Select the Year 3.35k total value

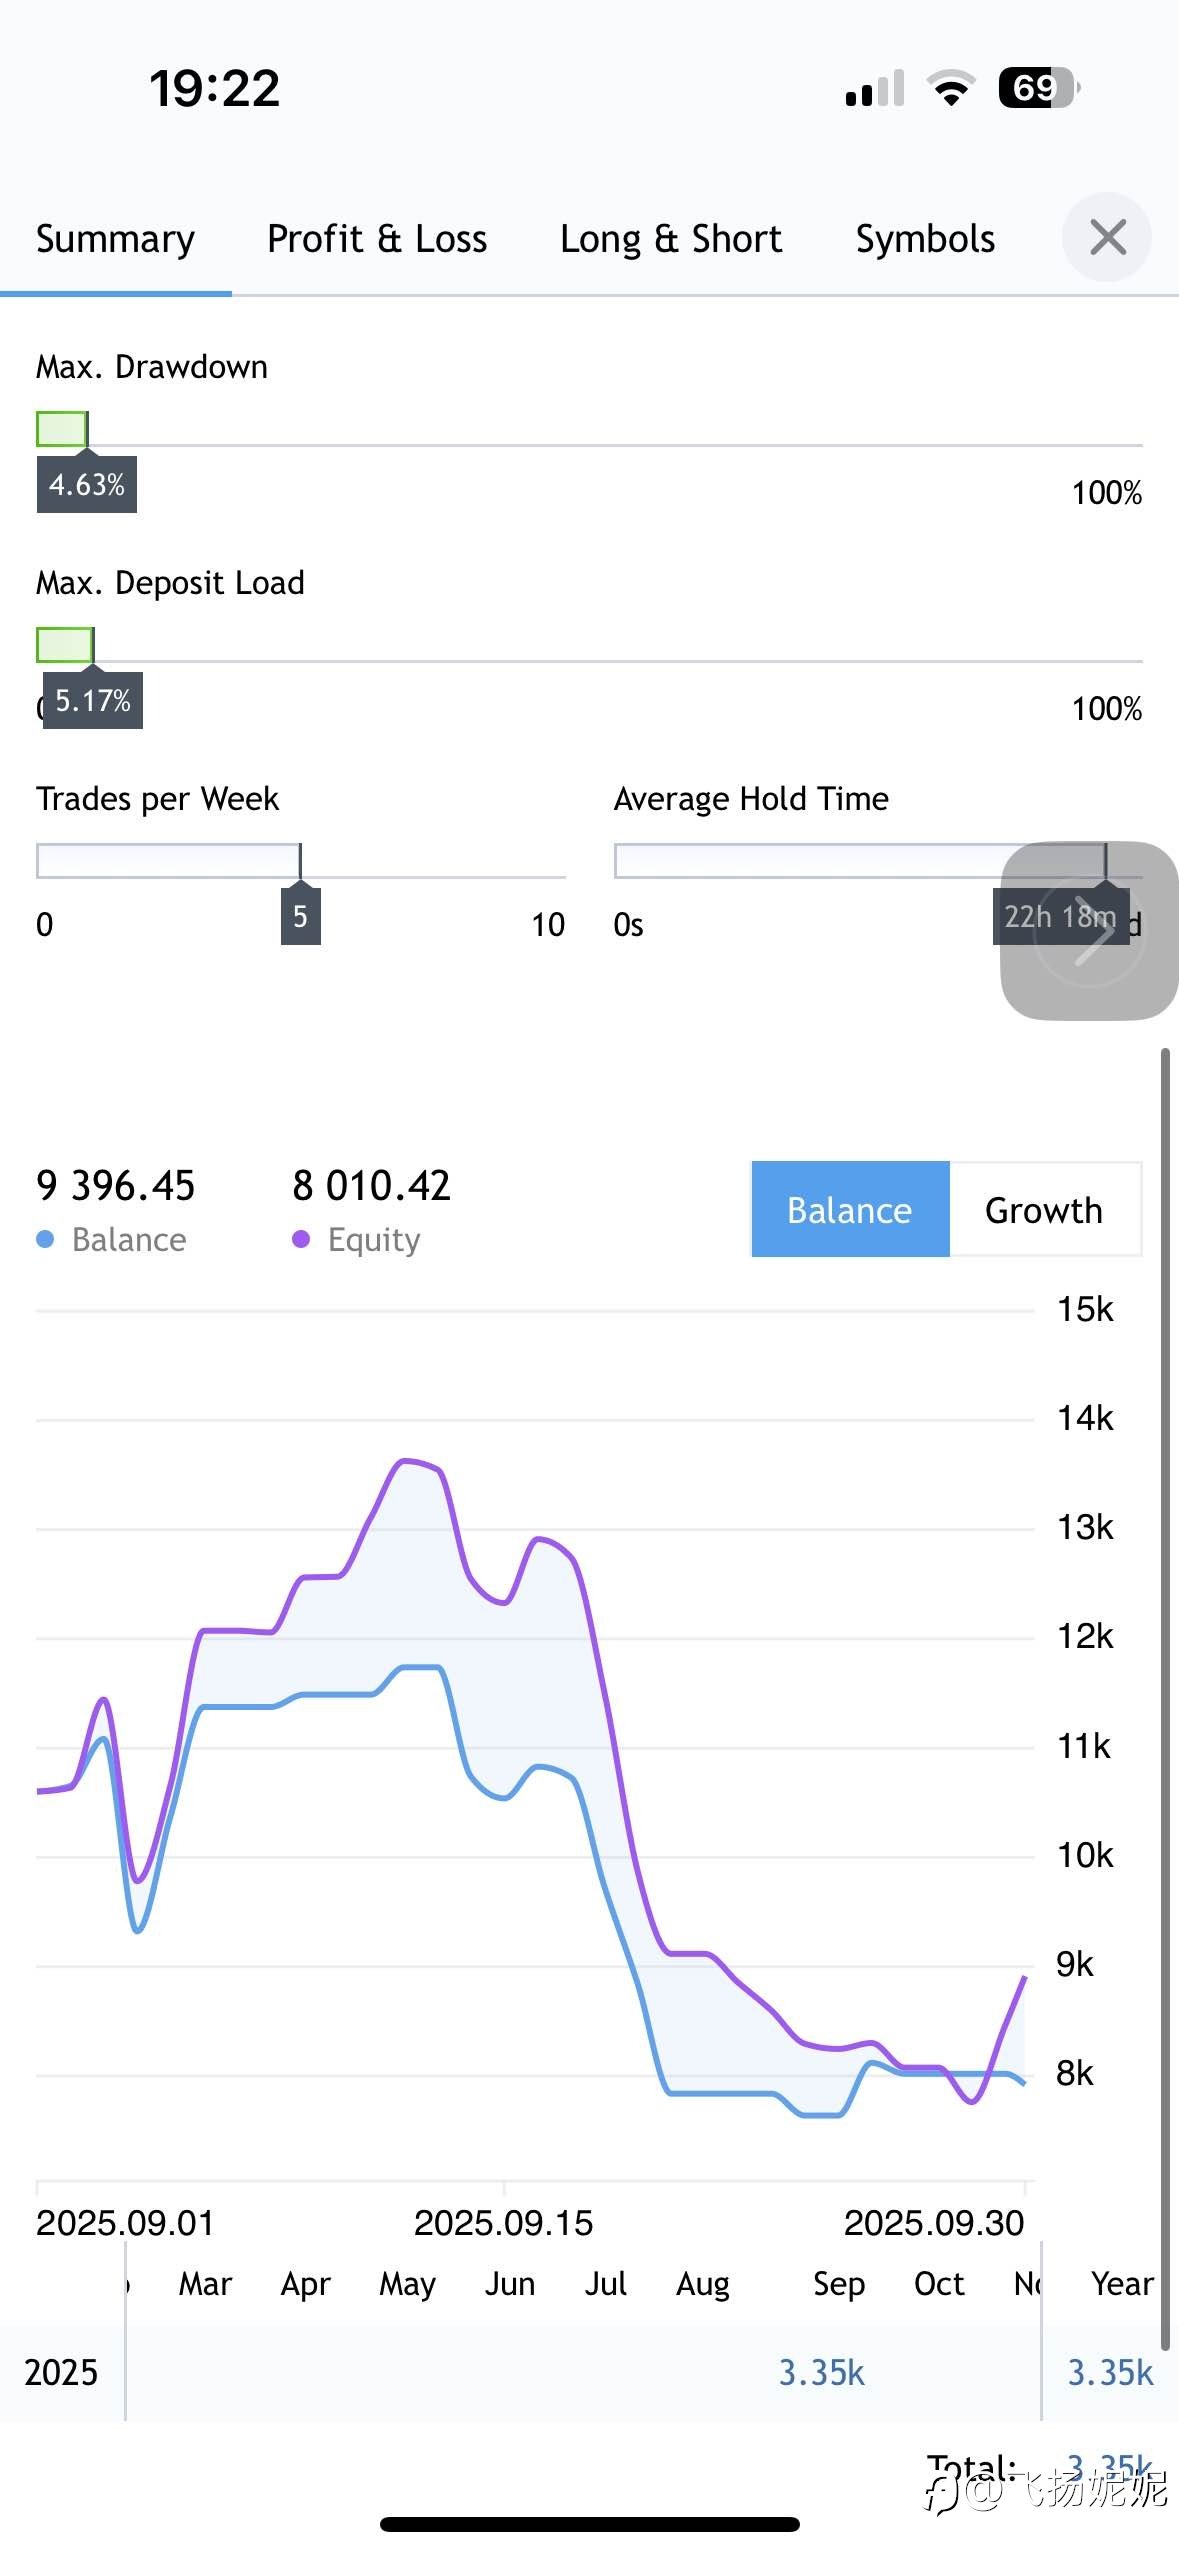point(1110,2373)
